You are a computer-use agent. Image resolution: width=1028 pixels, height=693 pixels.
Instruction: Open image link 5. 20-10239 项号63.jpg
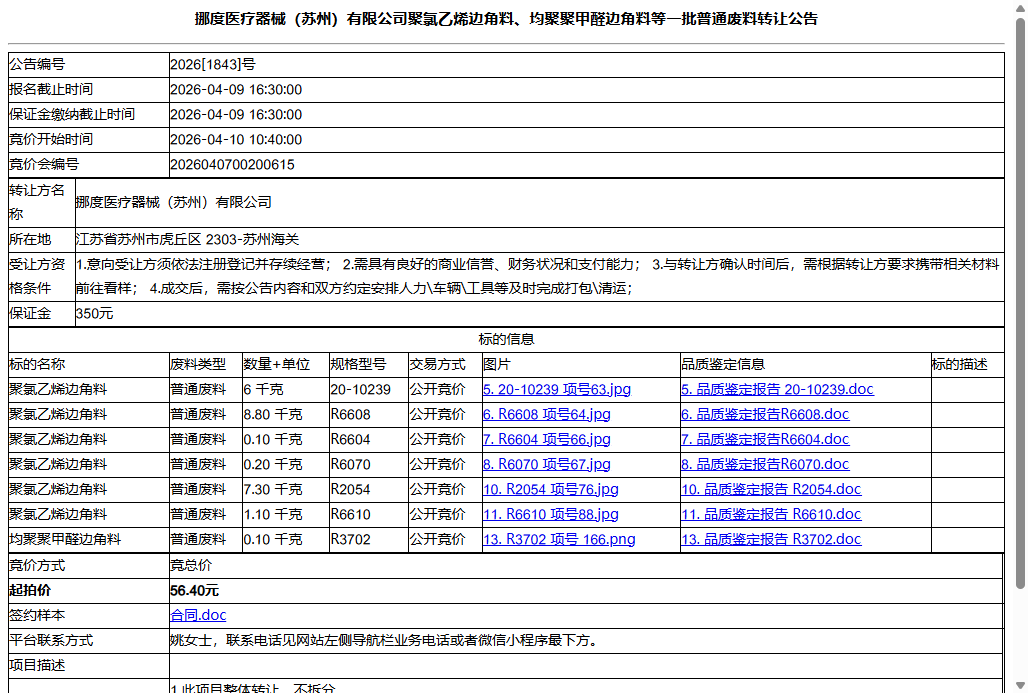tap(557, 389)
